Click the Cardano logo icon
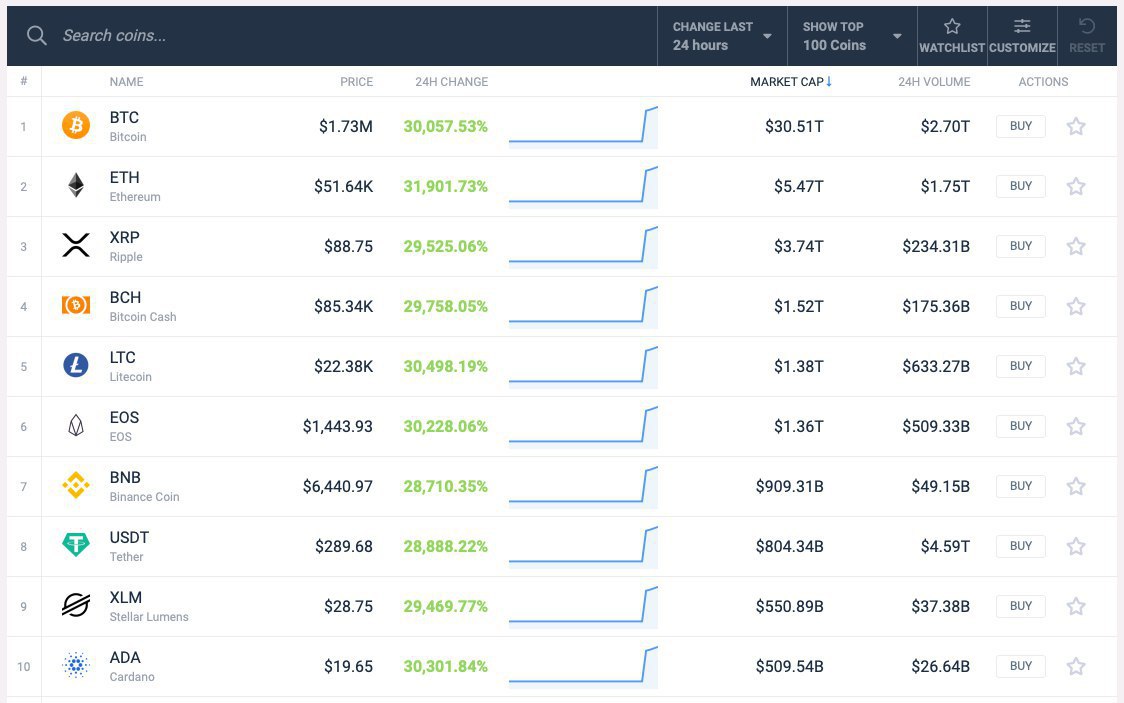Screen dimensions: 1124x703 (76, 666)
